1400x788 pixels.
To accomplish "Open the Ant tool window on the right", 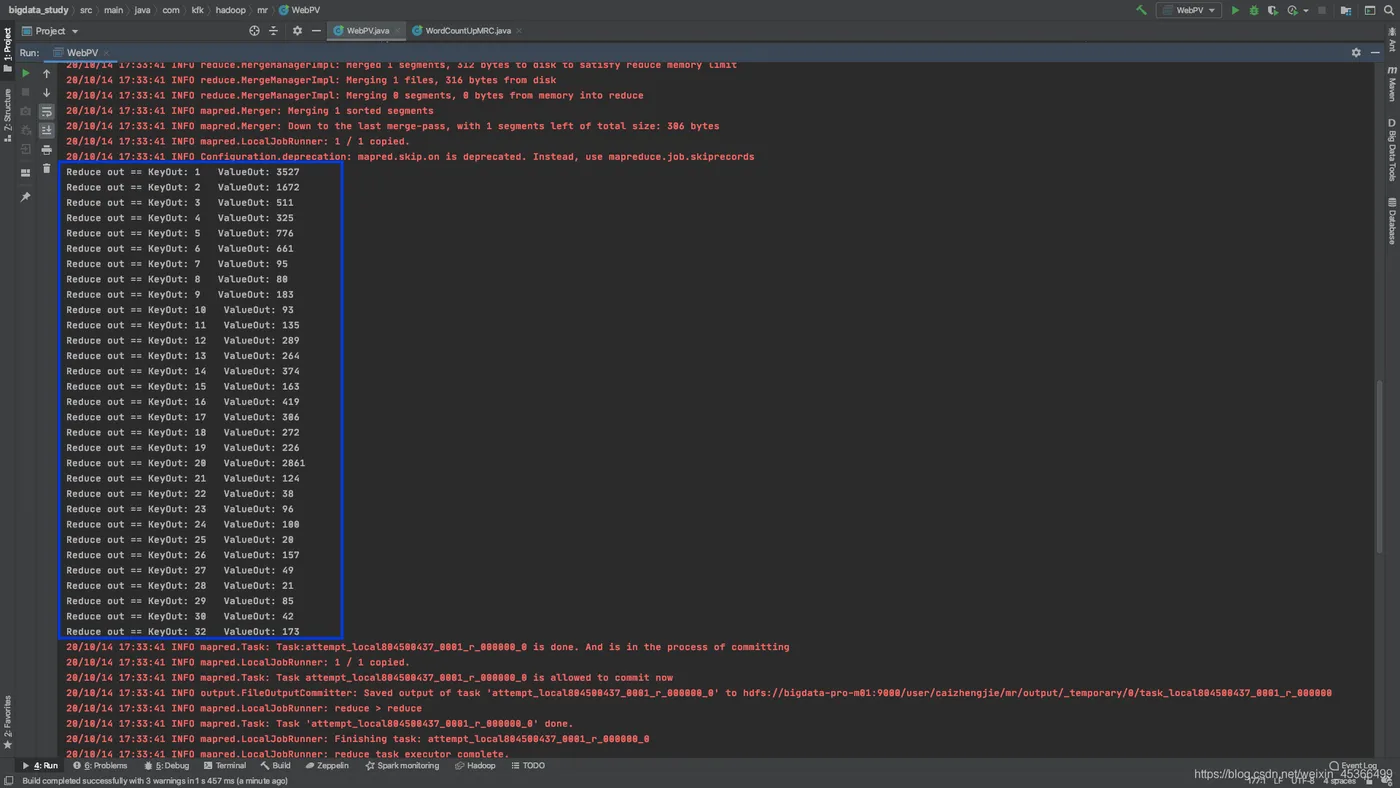I will pyautogui.click(x=1391, y=40).
